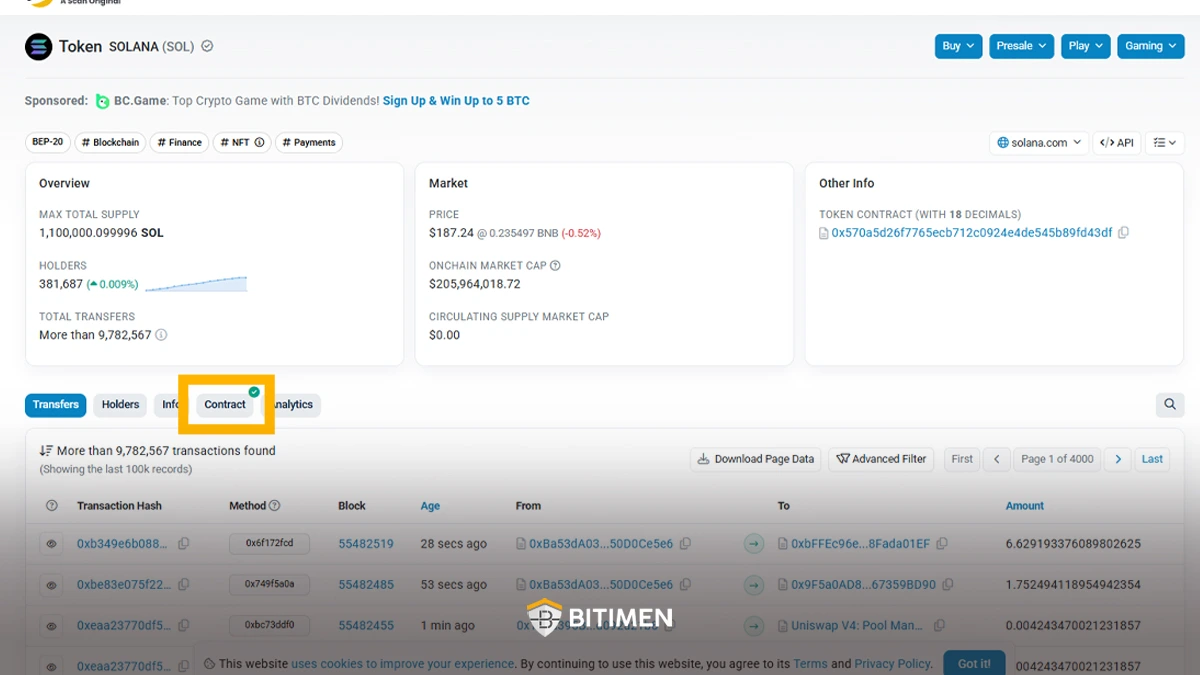Select the # Payments tag
1200x675 pixels.
(309, 143)
